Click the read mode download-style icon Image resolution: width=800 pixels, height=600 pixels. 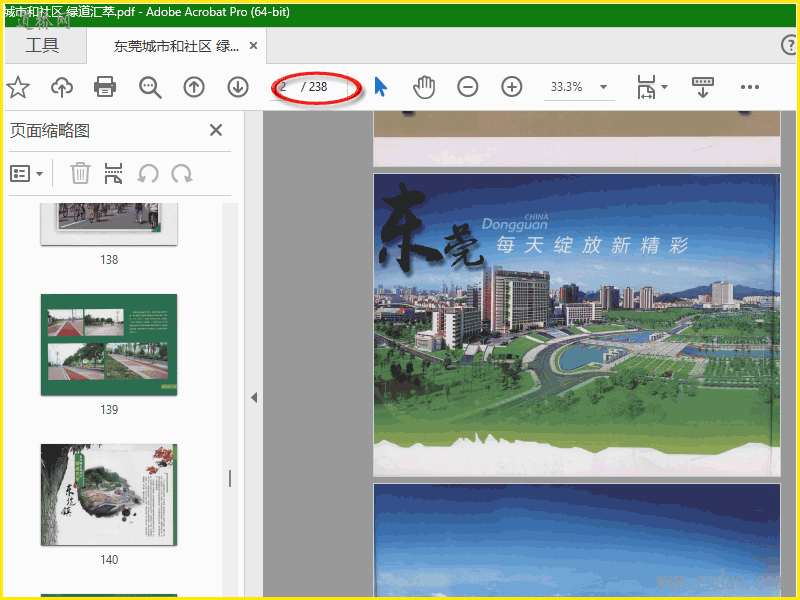pyautogui.click(x=703, y=87)
